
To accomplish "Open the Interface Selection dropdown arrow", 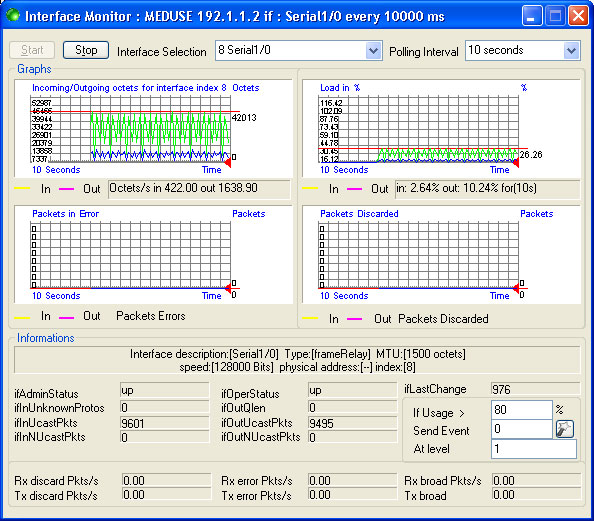I will click(x=374, y=50).
